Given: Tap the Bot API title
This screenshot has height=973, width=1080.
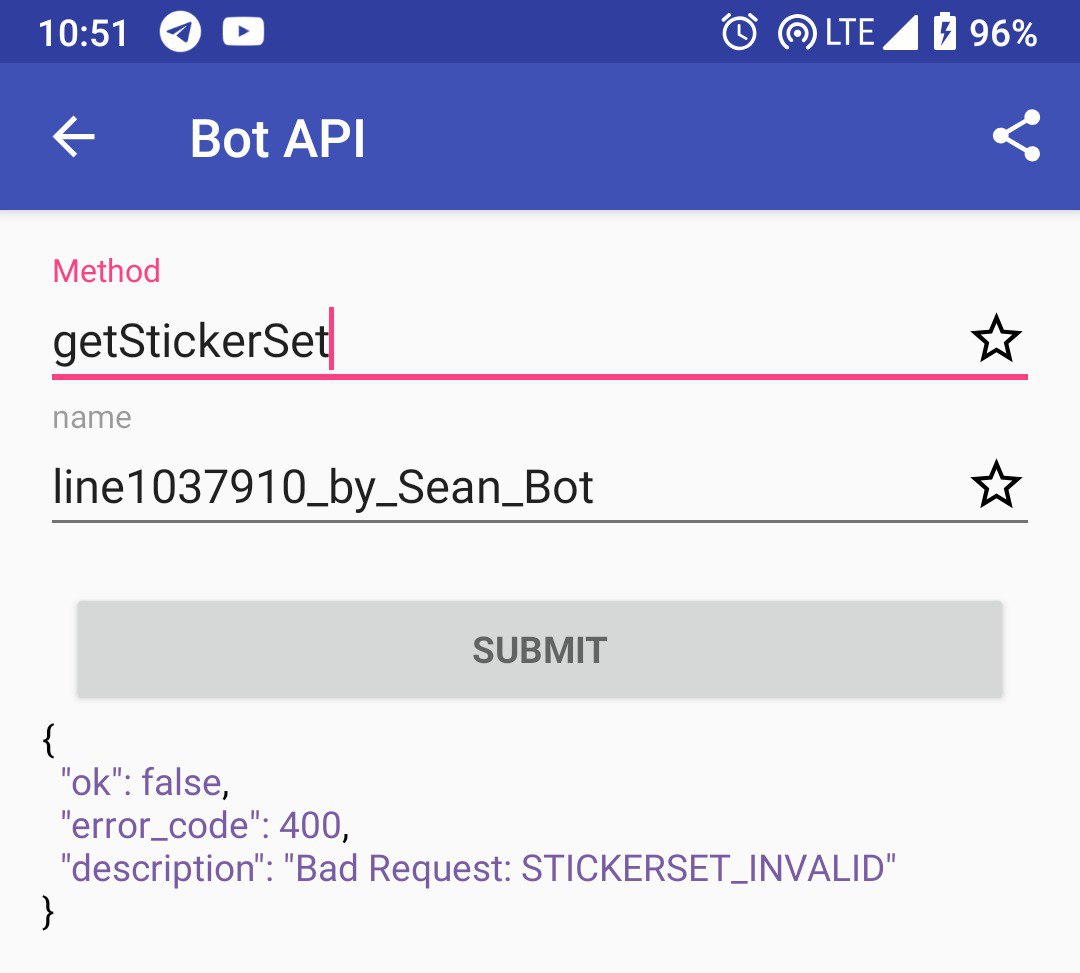Looking at the screenshot, I should pyautogui.click(x=277, y=139).
